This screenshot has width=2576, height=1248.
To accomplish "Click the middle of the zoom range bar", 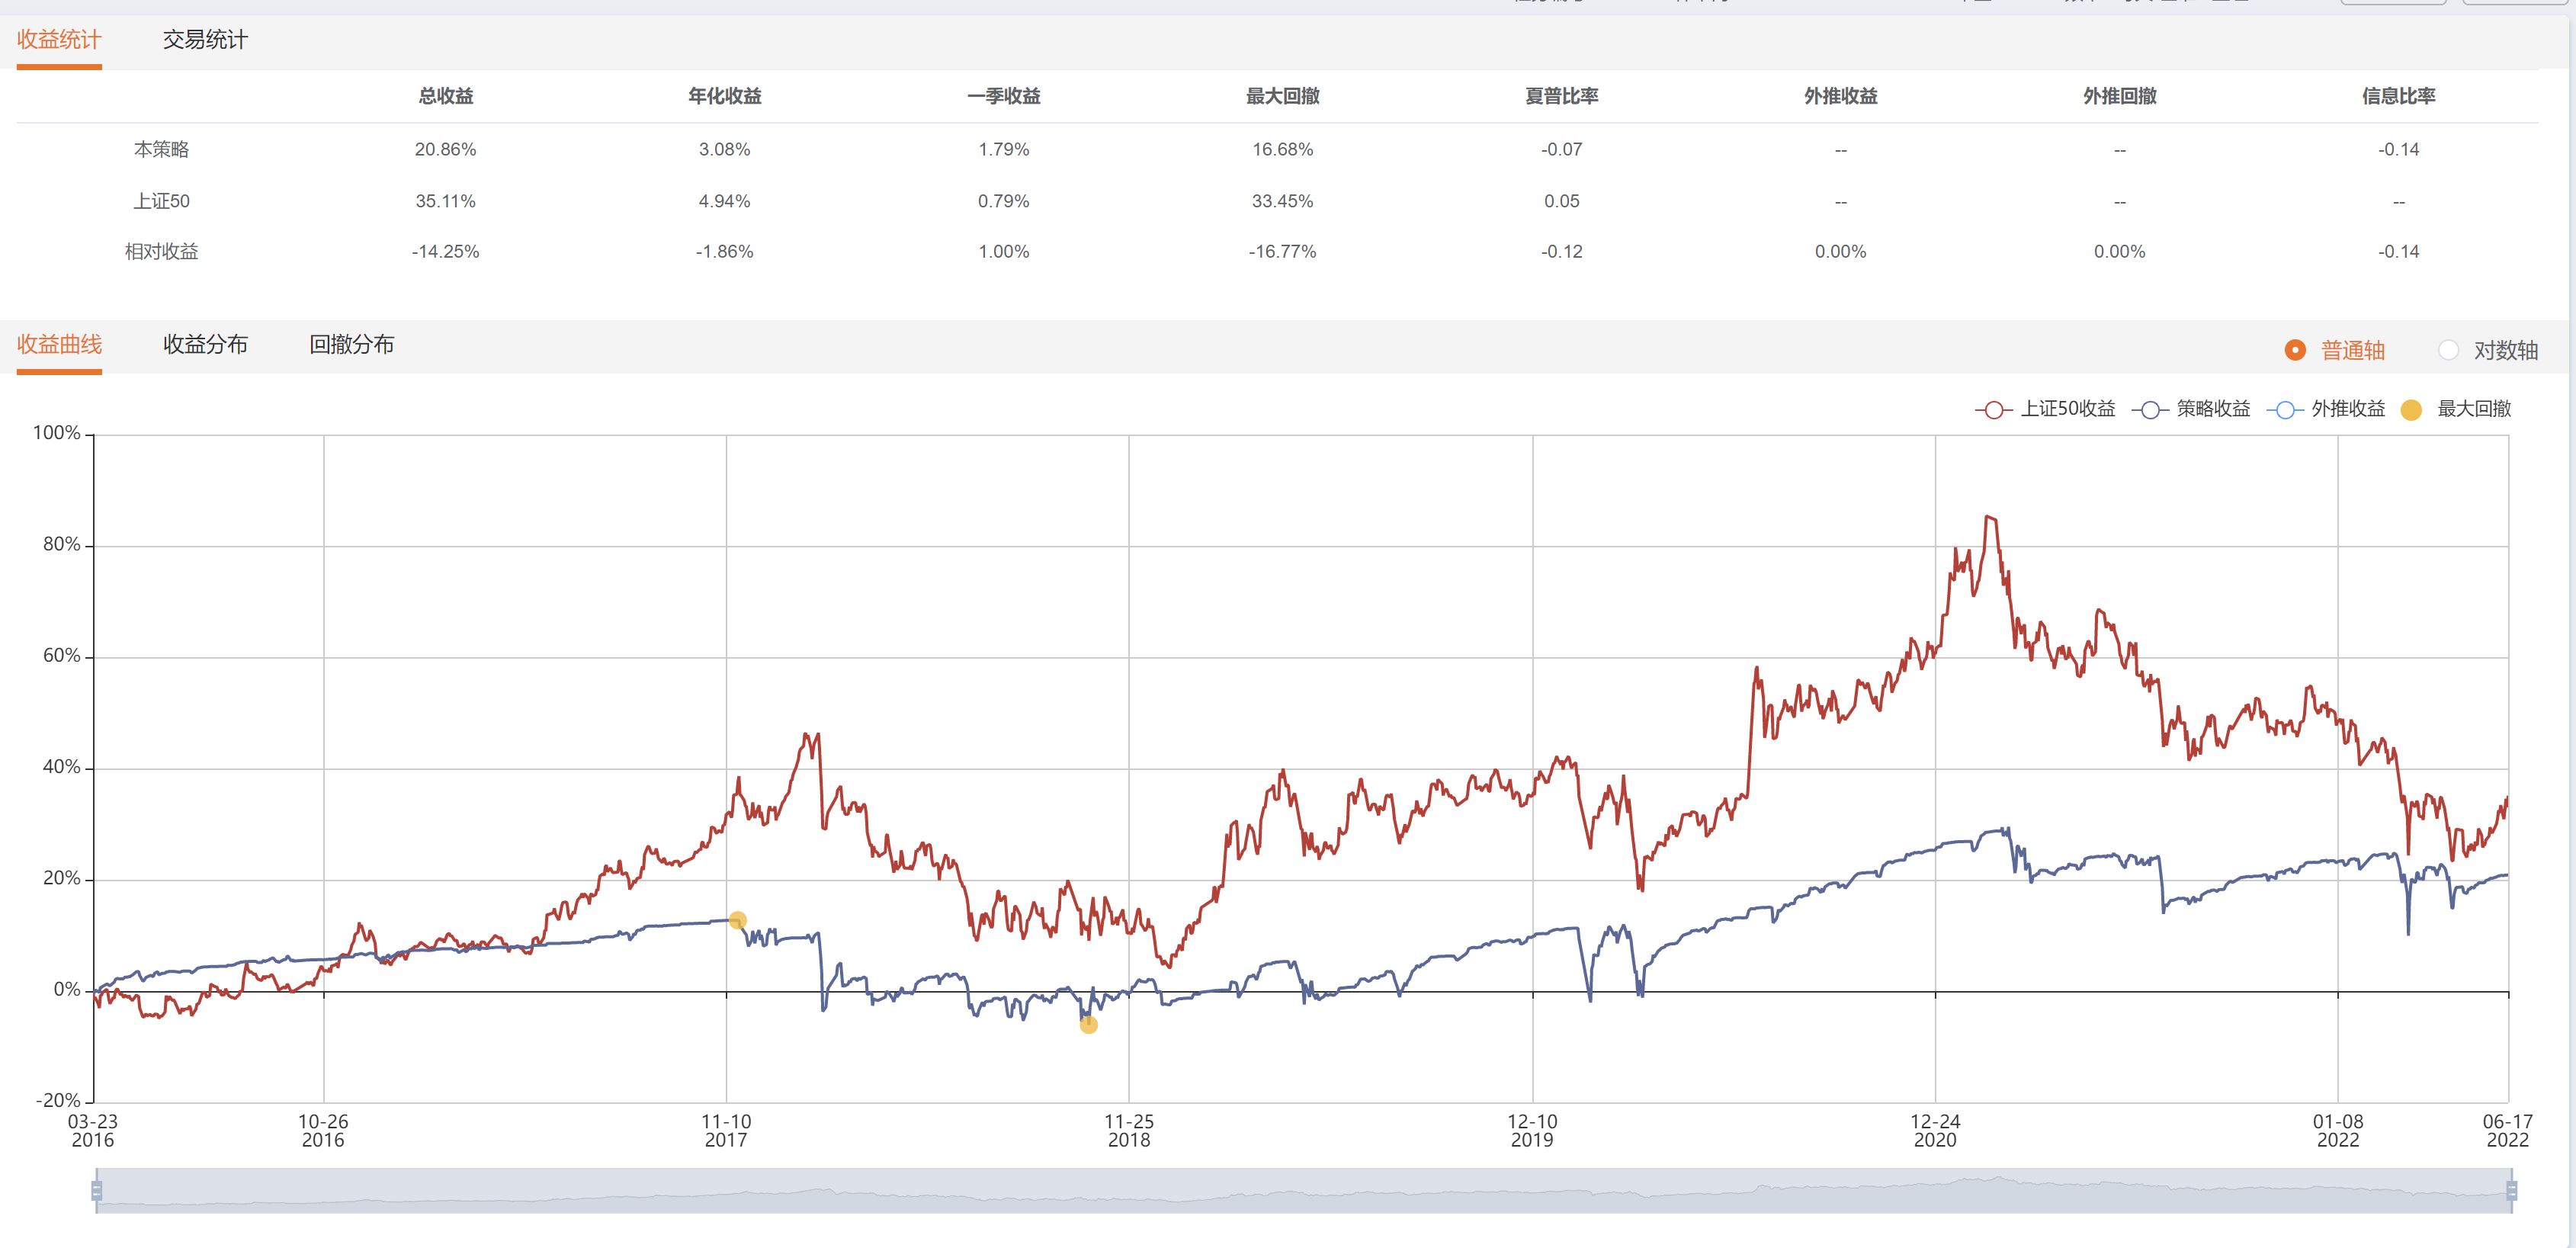I will (x=1303, y=1190).
